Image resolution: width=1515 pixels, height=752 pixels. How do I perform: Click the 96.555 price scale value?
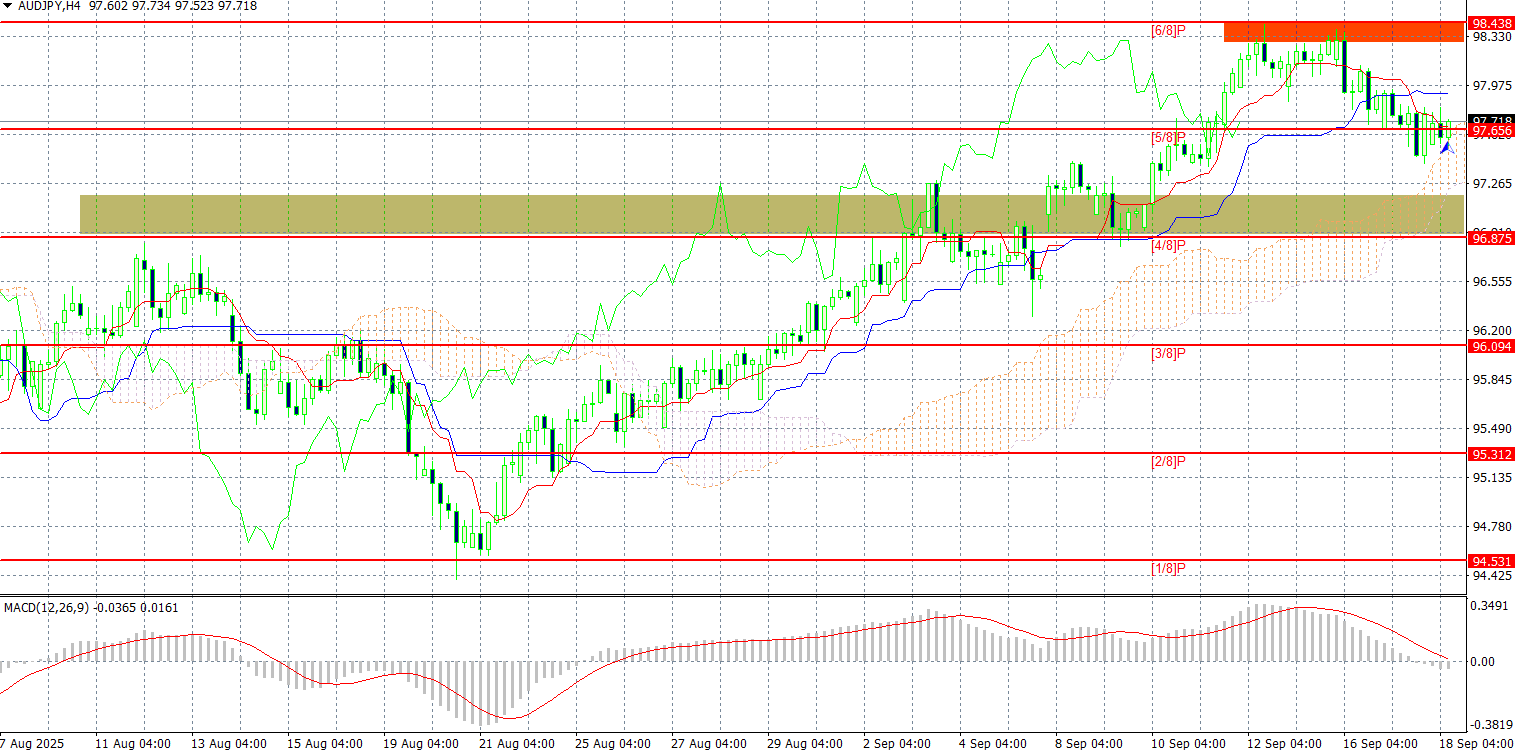tap(1491, 282)
